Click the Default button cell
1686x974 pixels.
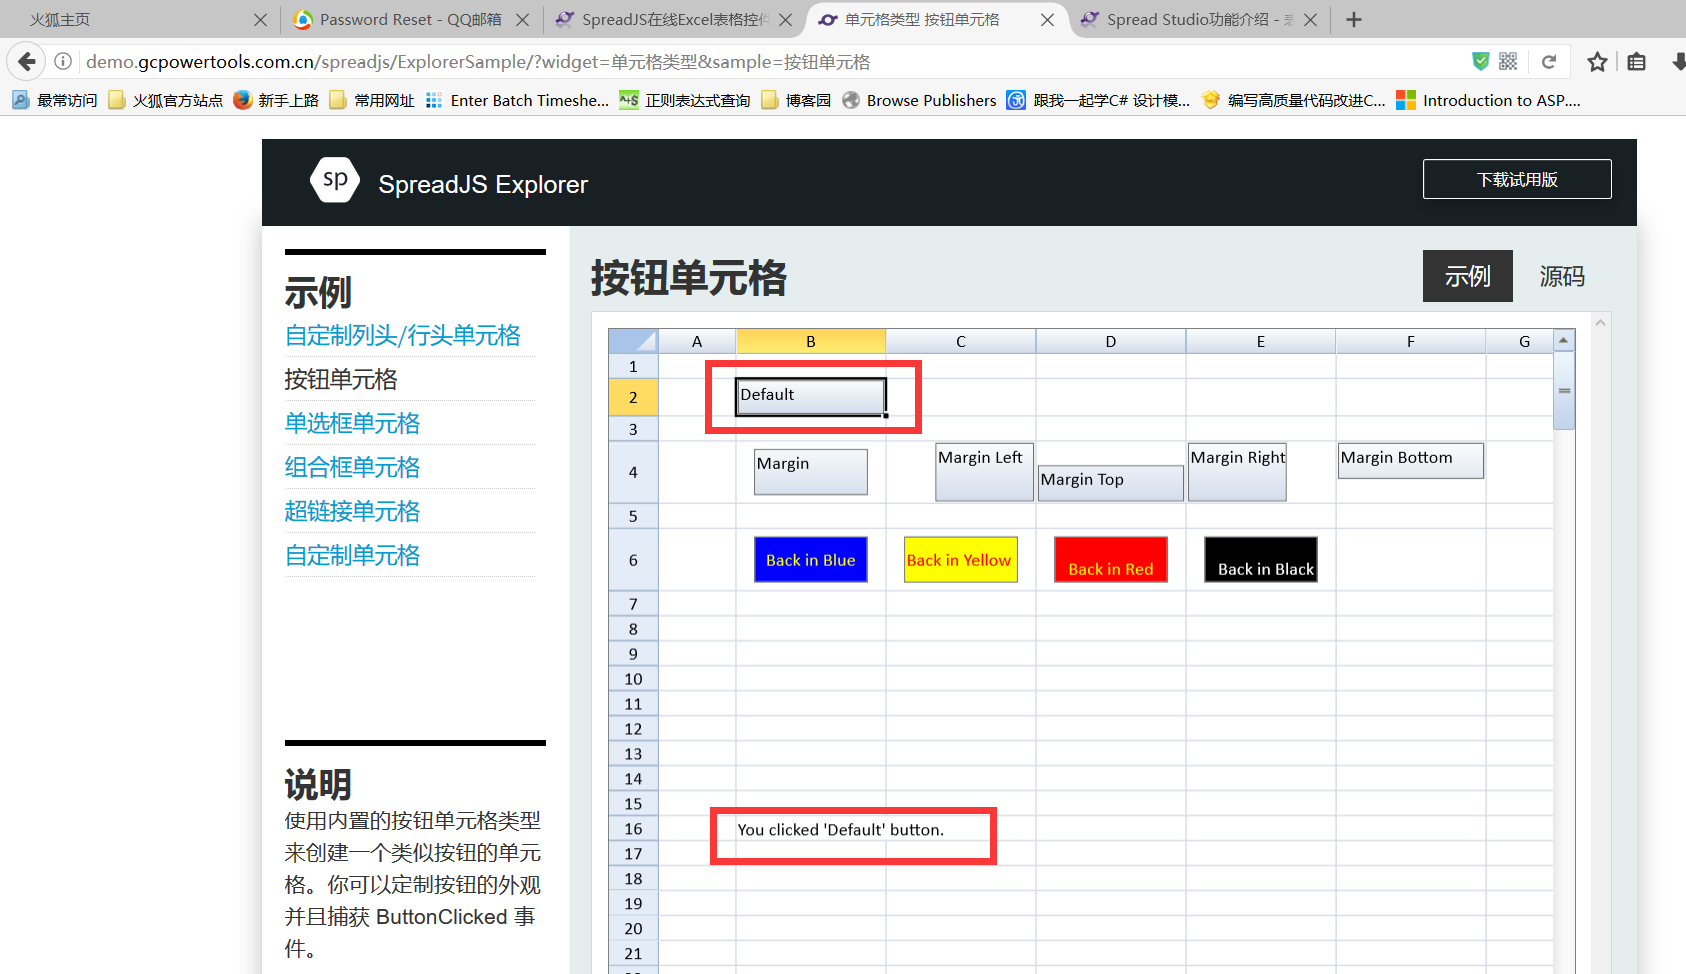(811, 396)
